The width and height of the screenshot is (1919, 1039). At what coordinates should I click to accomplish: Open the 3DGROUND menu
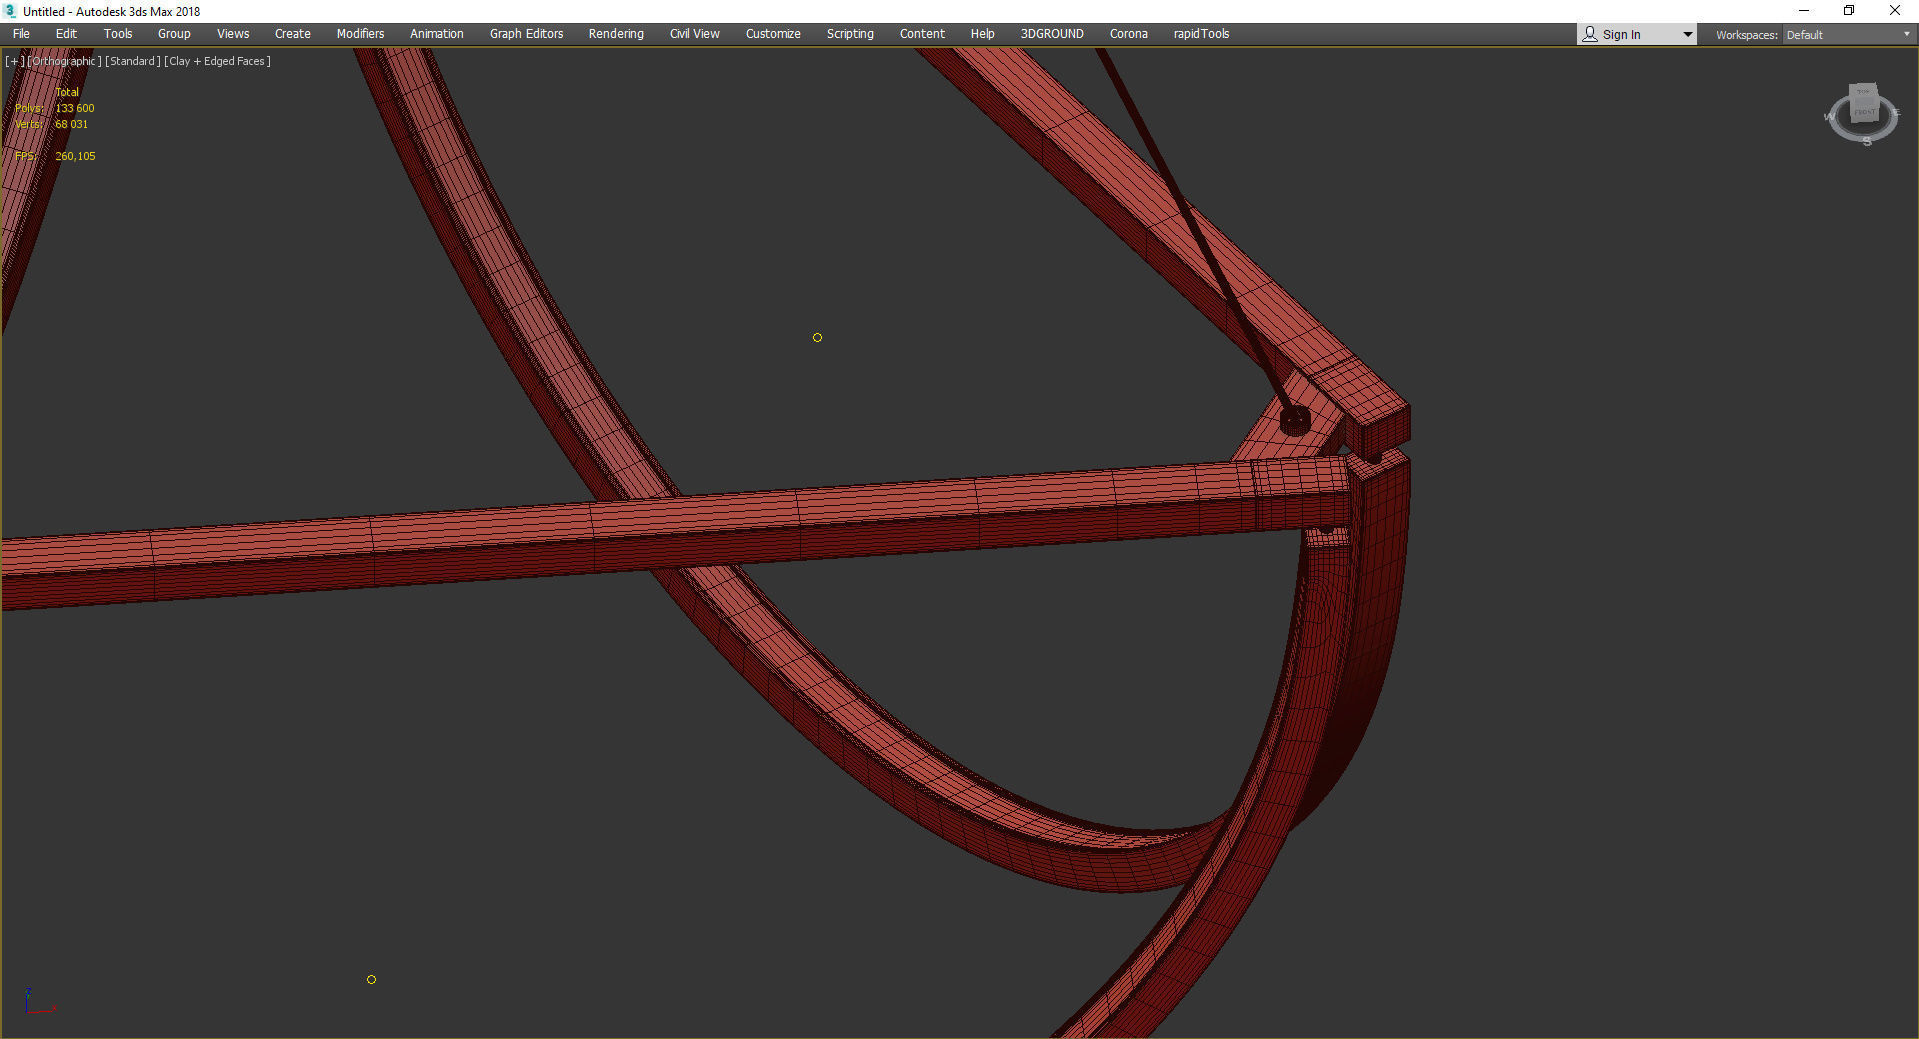(1051, 34)
